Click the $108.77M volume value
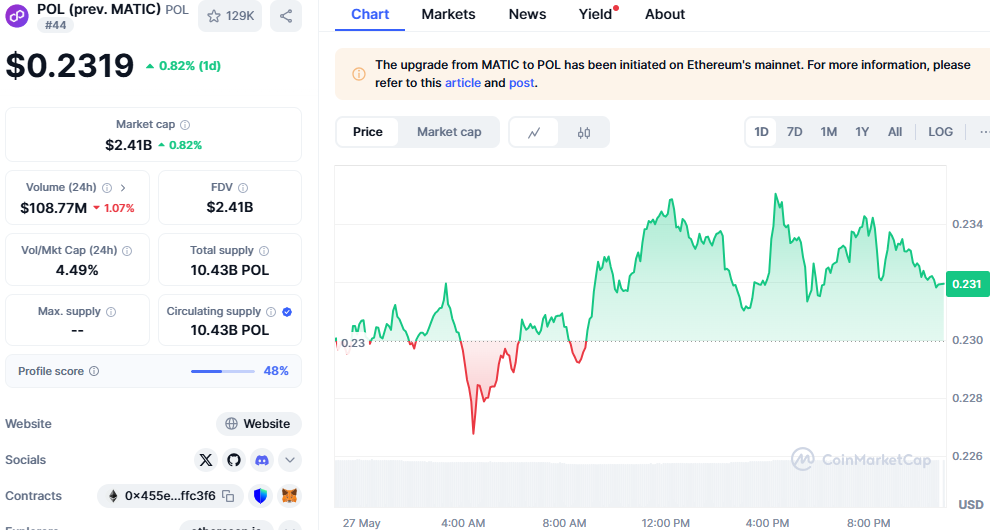The width and height of the screenshot is (990, 530). click(x=54, y=208)
